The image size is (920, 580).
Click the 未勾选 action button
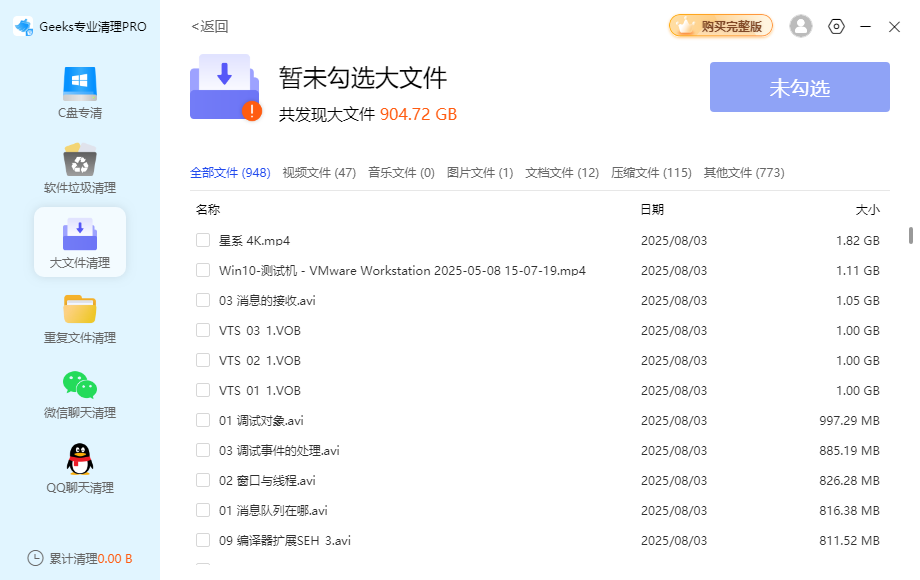click(800, 87)
